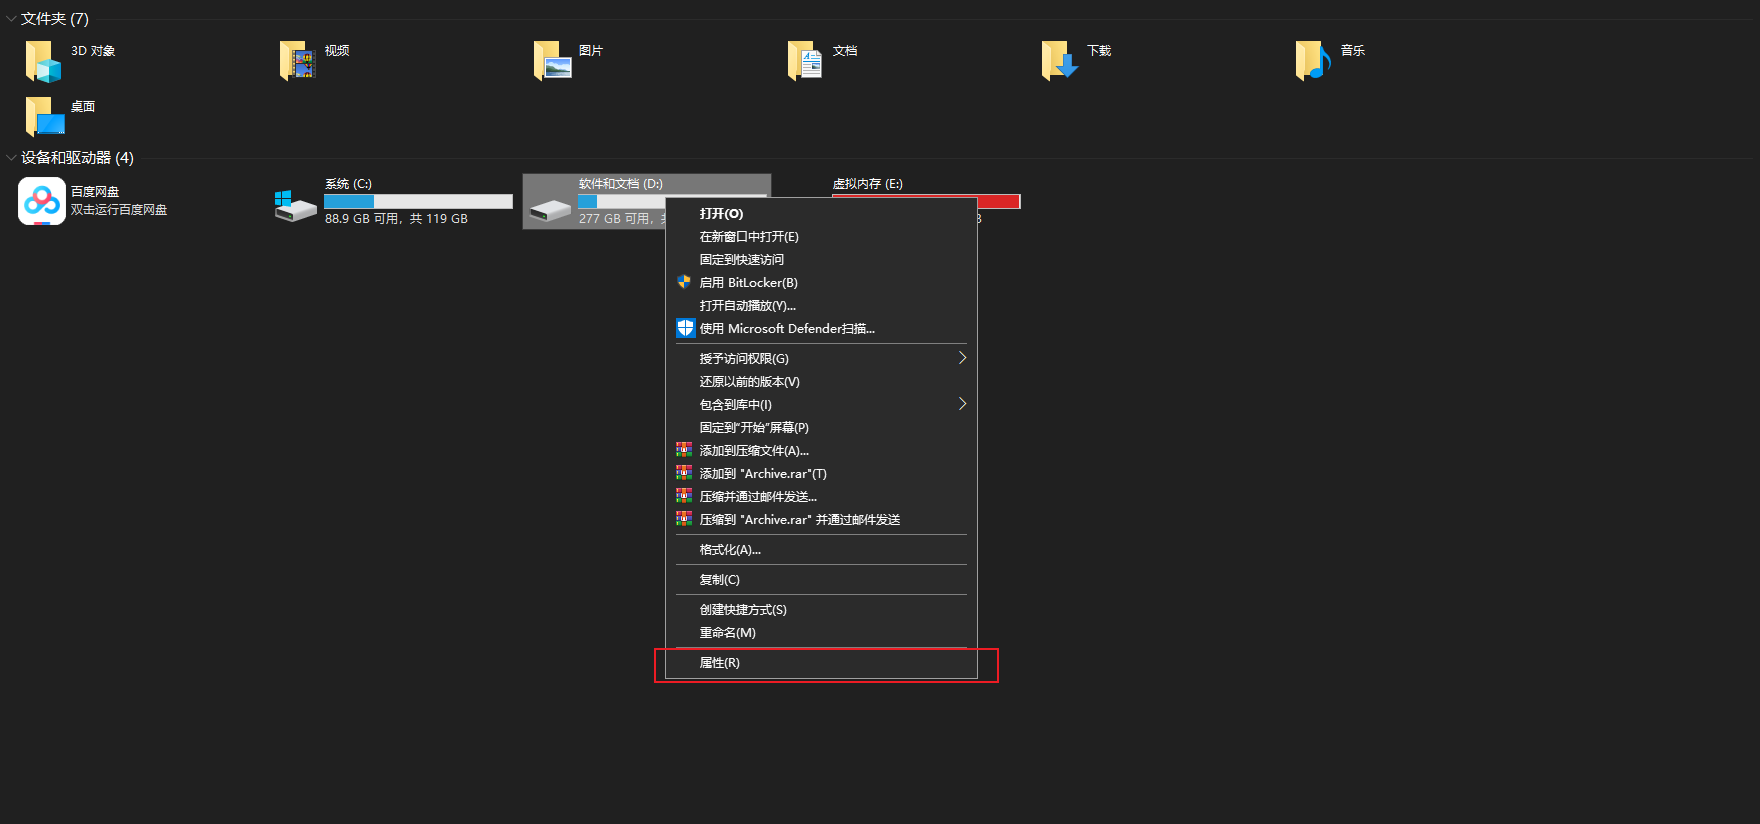Choose 打开(O) from the context menu
The height and width of the screenshot is (824, 1760).
click(821, 214)
